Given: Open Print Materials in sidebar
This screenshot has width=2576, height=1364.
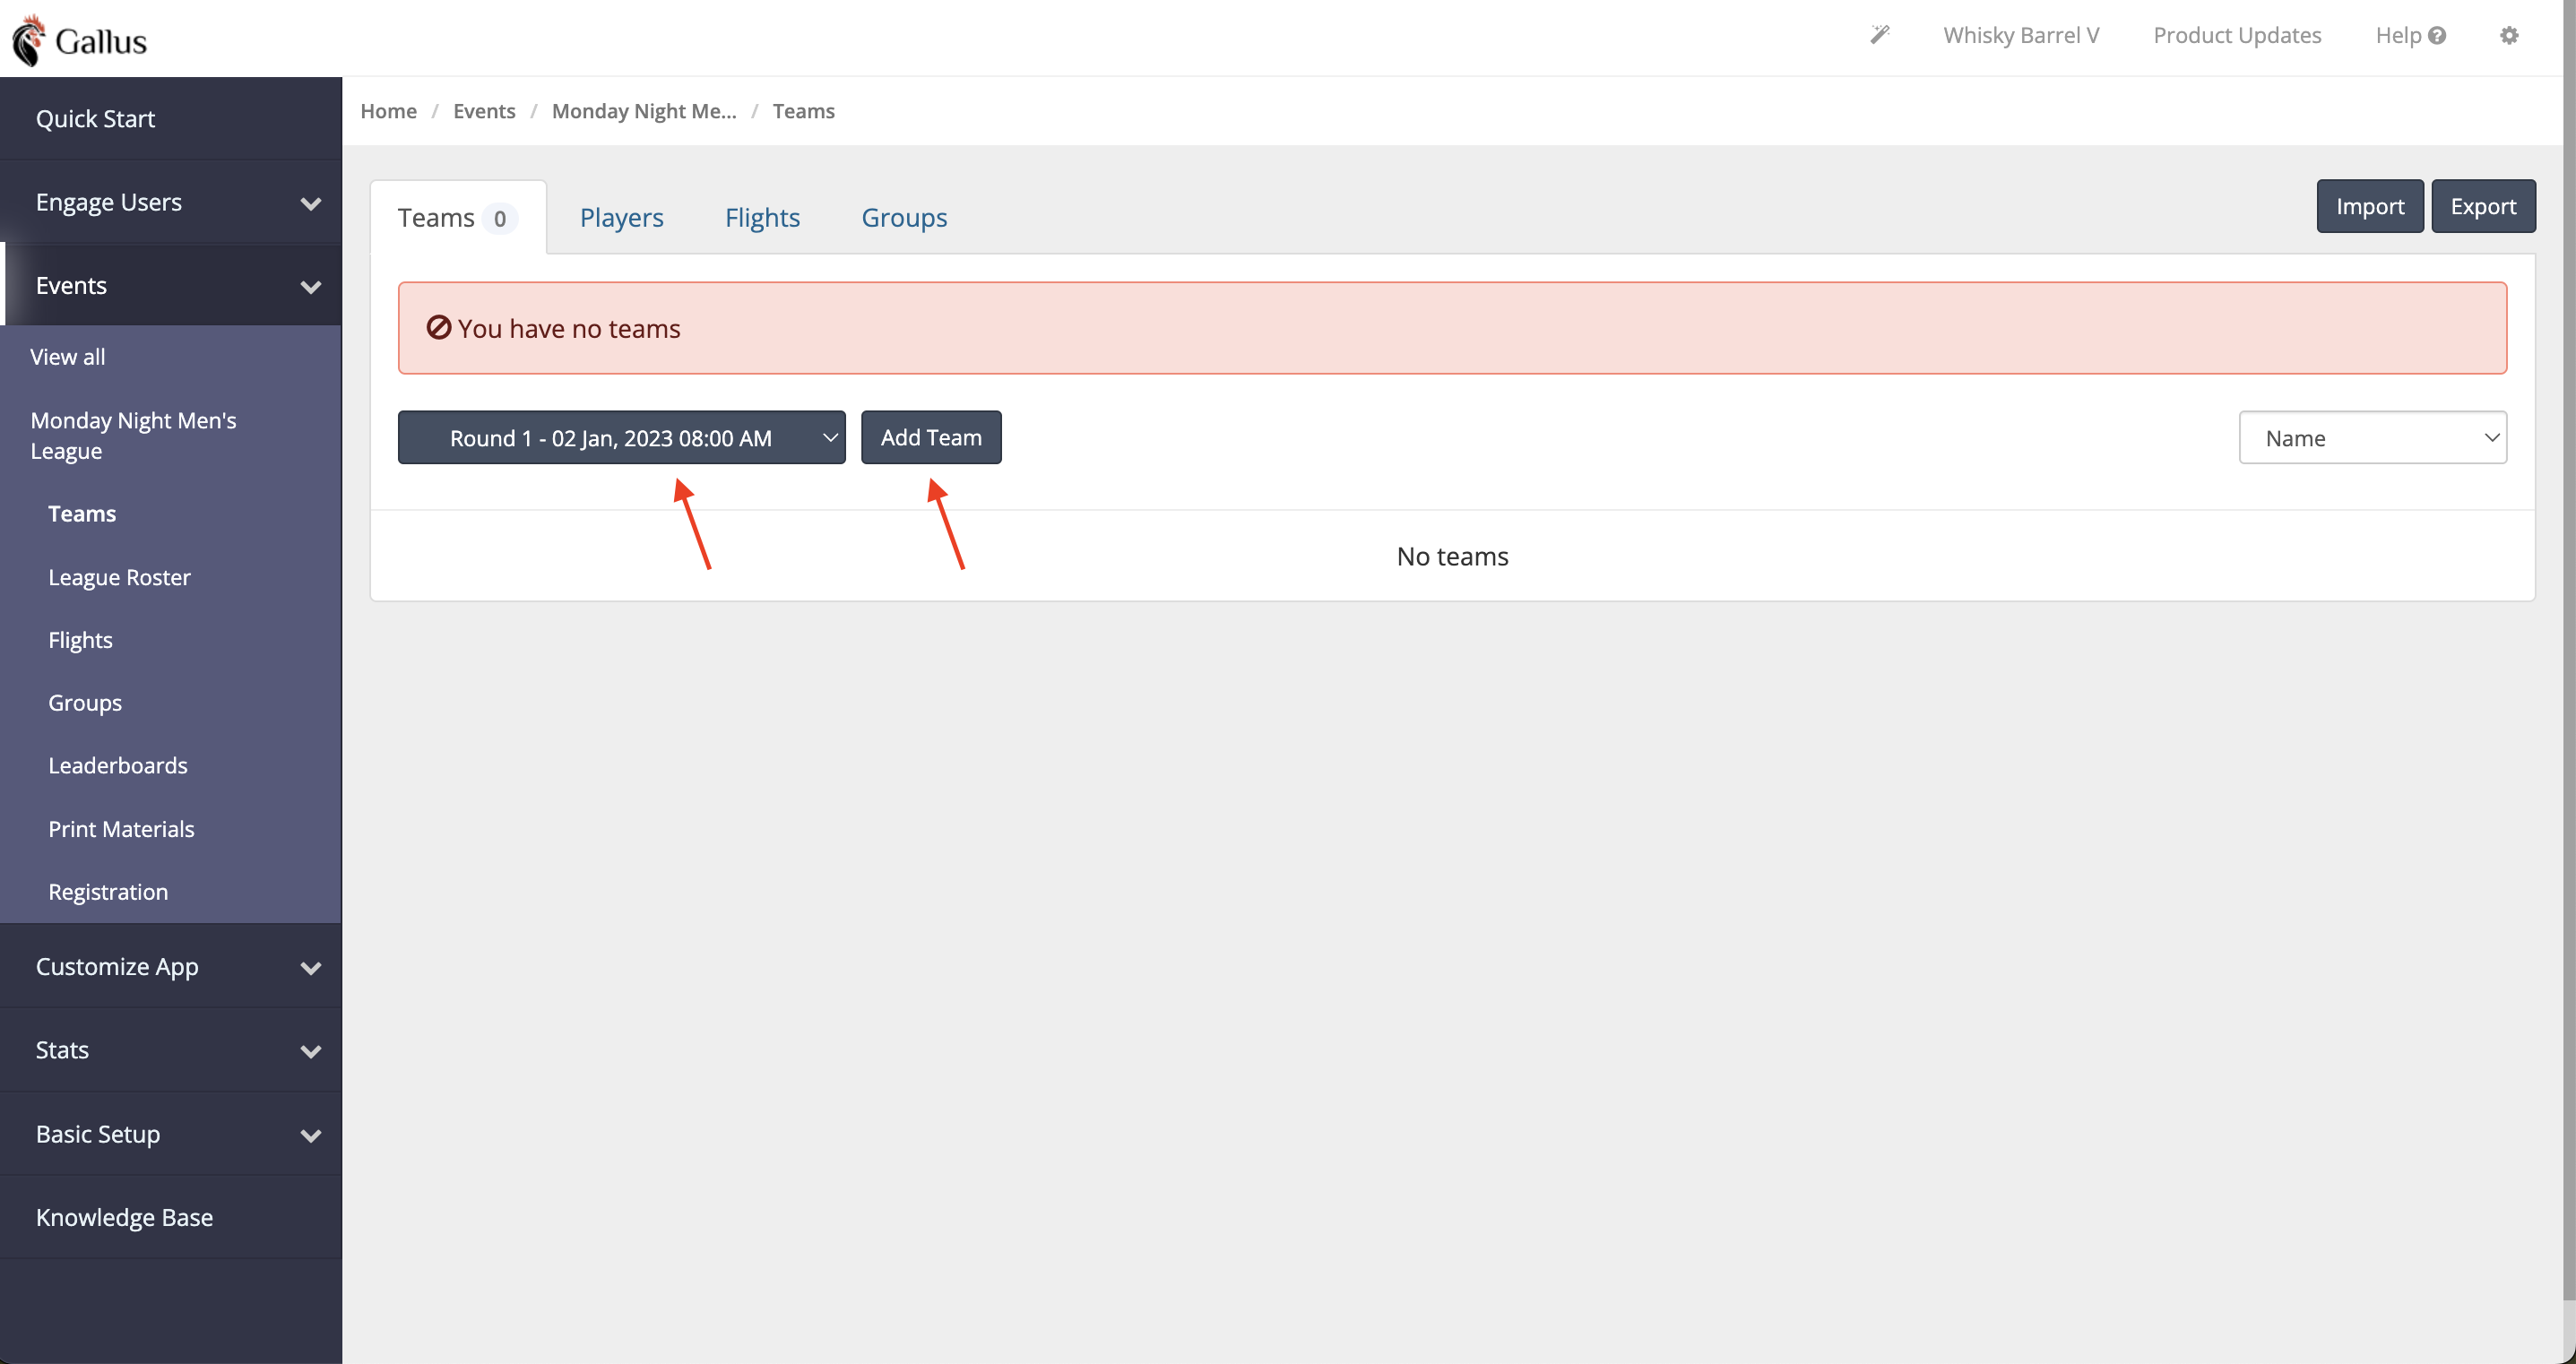Looking at the screenshot, I should (121, 829).
